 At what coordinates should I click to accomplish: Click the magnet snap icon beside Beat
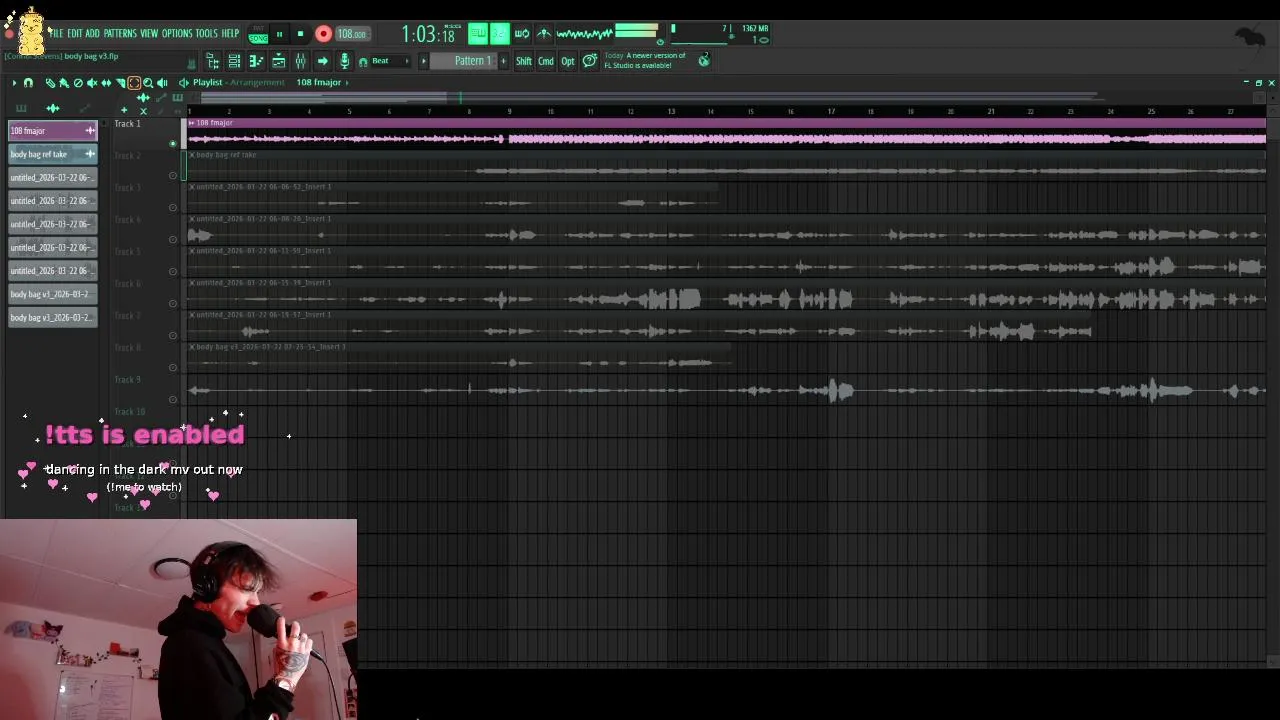(363, 62)
